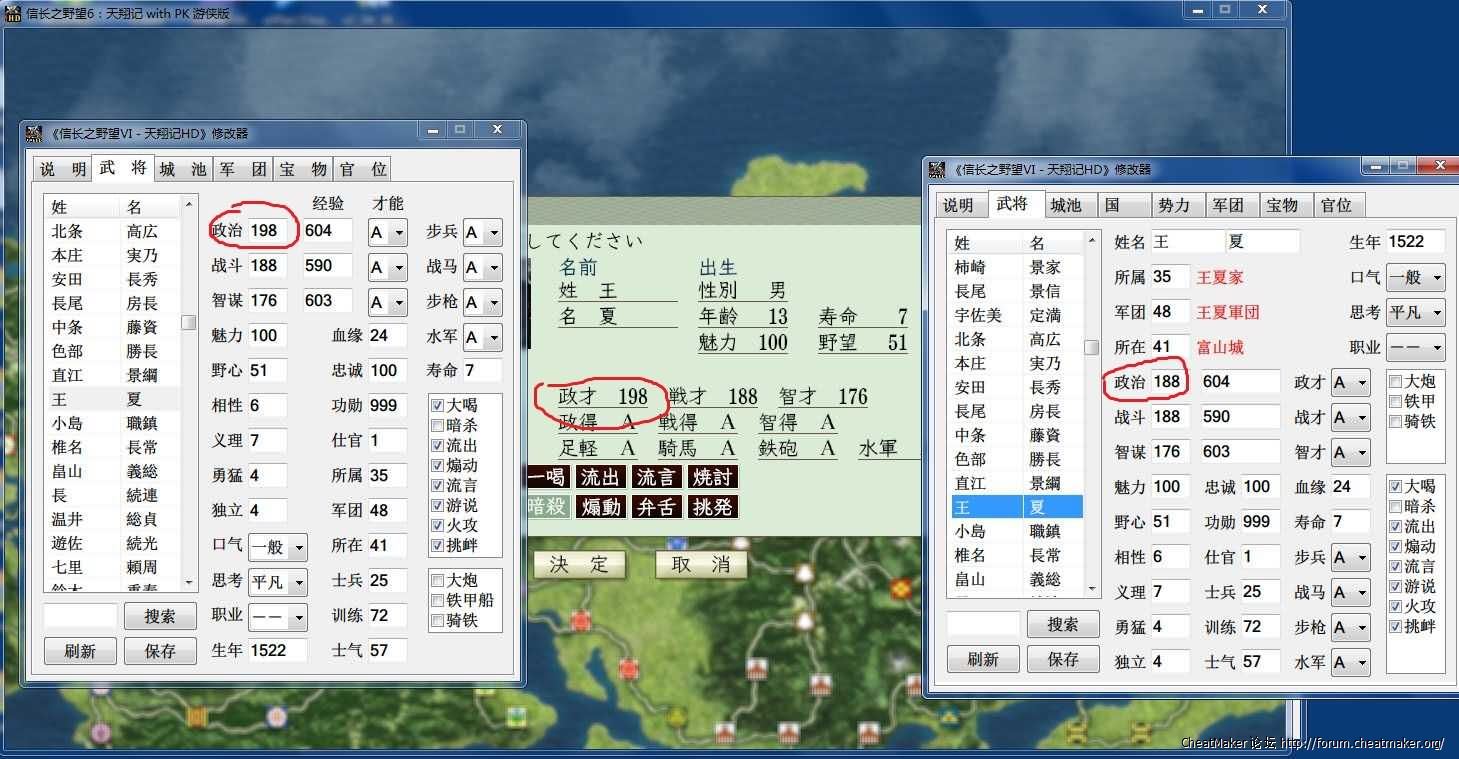Click the 政治 value field in the left trainer
This screenshot has width=1459, height=759.
(x=271, y=231)
